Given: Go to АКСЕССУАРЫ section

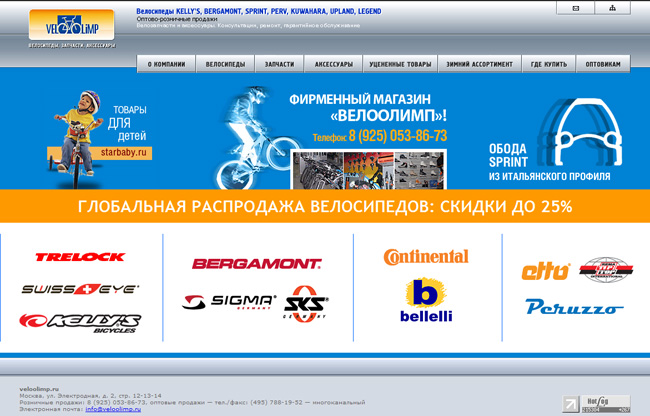Looking at the screenshot, I should [334, 64].
